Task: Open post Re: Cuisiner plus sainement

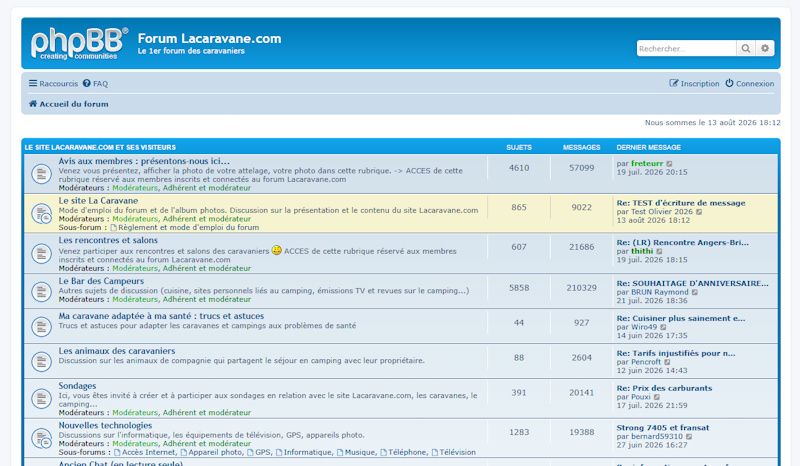Action: pyautogui.click(x=681, y=318)
